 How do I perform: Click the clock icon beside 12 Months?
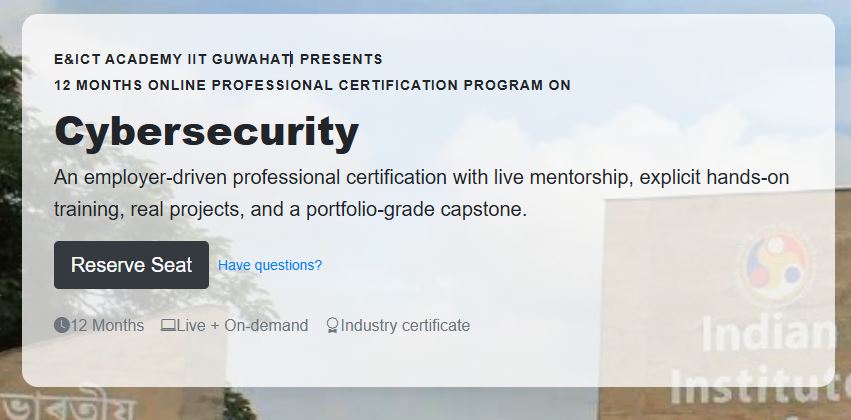[62, 325]
